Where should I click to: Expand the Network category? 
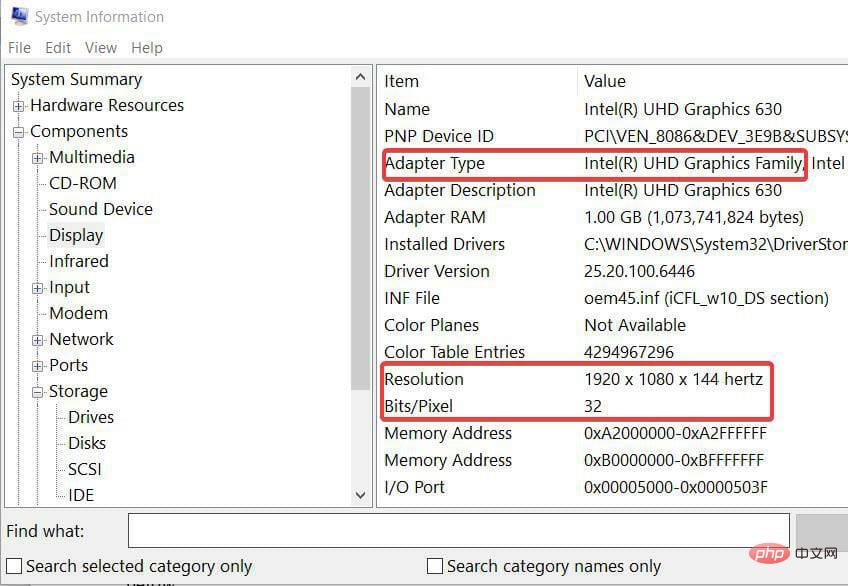click(x=38, y=339)
